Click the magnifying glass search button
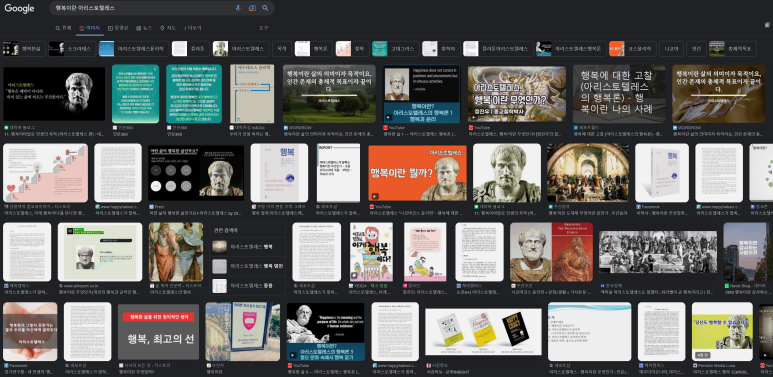The height and width of the screenshot is (377, 773). (x=265, y=8)
